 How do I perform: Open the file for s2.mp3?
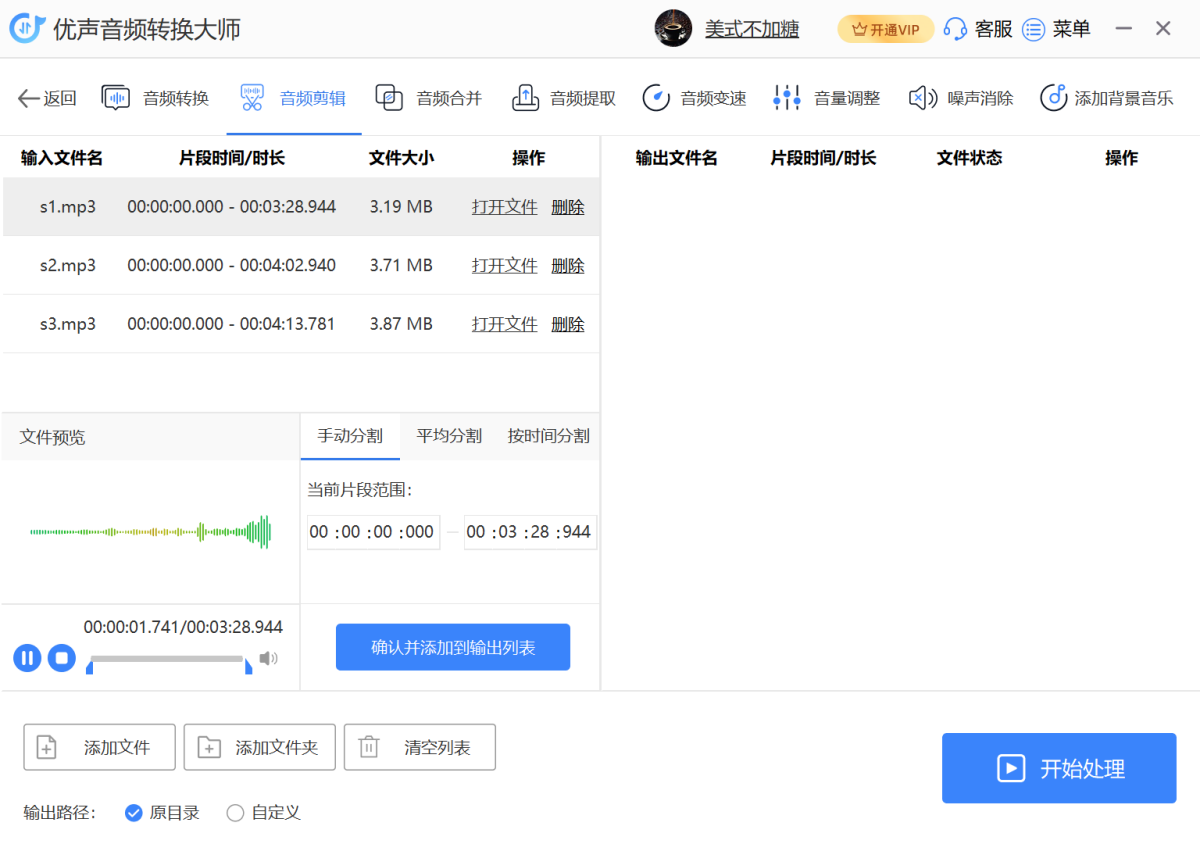(x=504, y=265)
